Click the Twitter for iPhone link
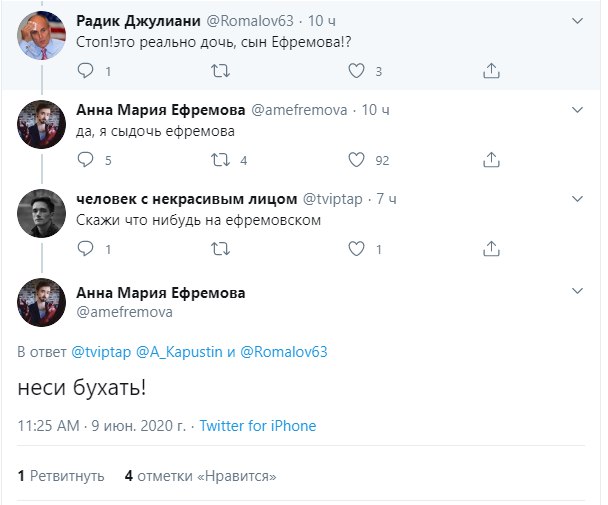This screenshot has width=608, height=505. [x=258, y=425]
